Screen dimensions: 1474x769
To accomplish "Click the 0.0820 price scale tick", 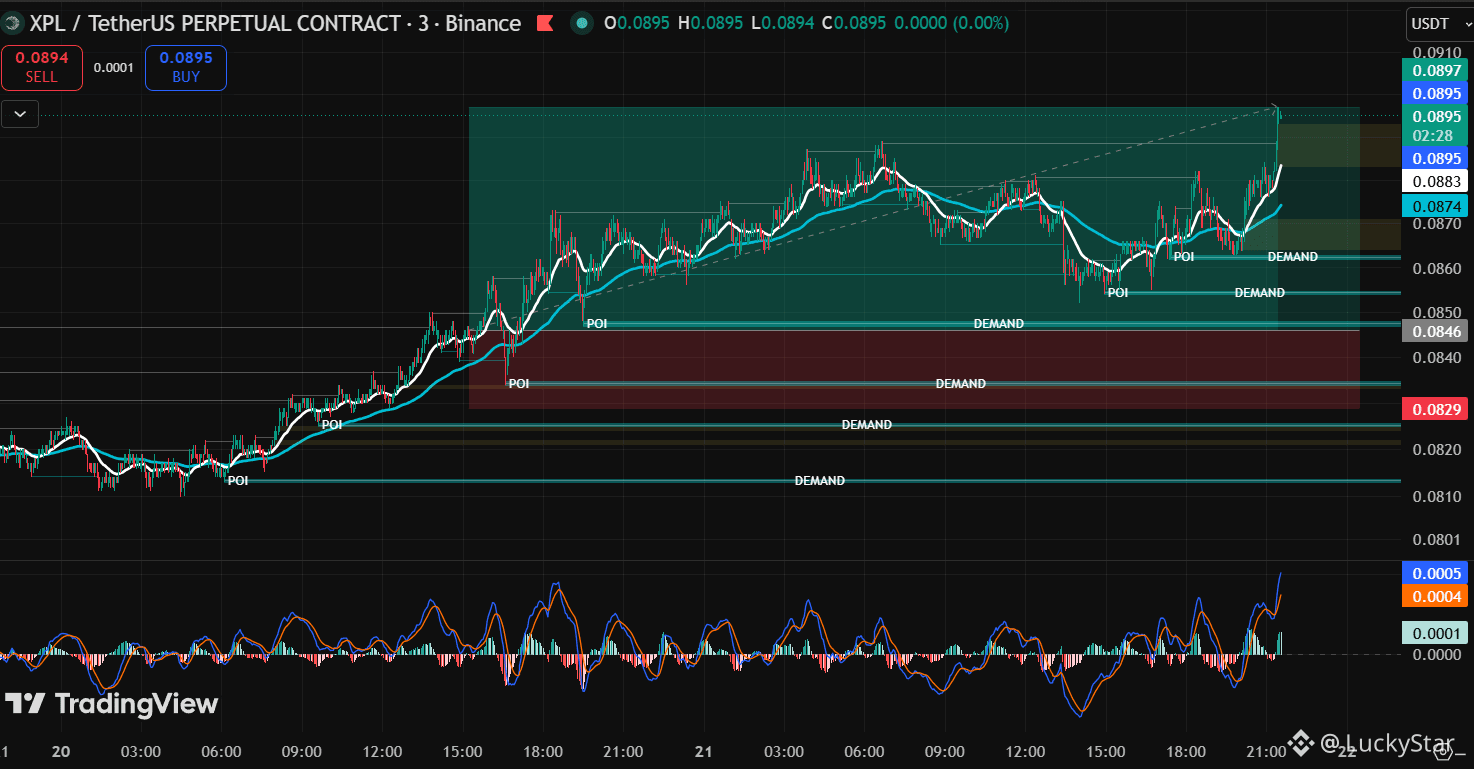I will click(1437, 450).
